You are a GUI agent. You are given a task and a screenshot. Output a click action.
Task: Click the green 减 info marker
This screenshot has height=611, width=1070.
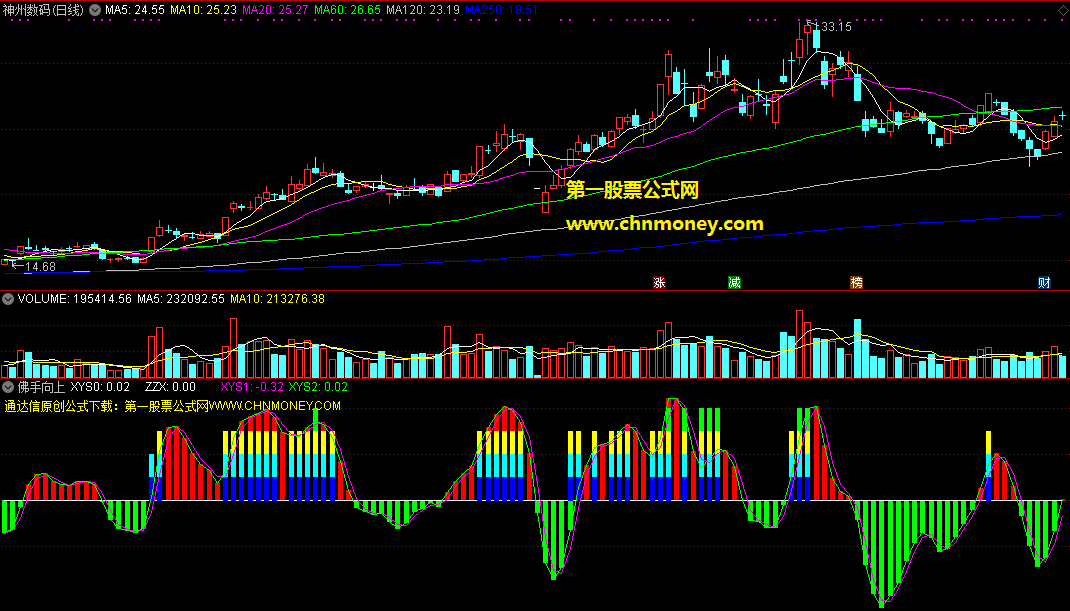[734, 283]
